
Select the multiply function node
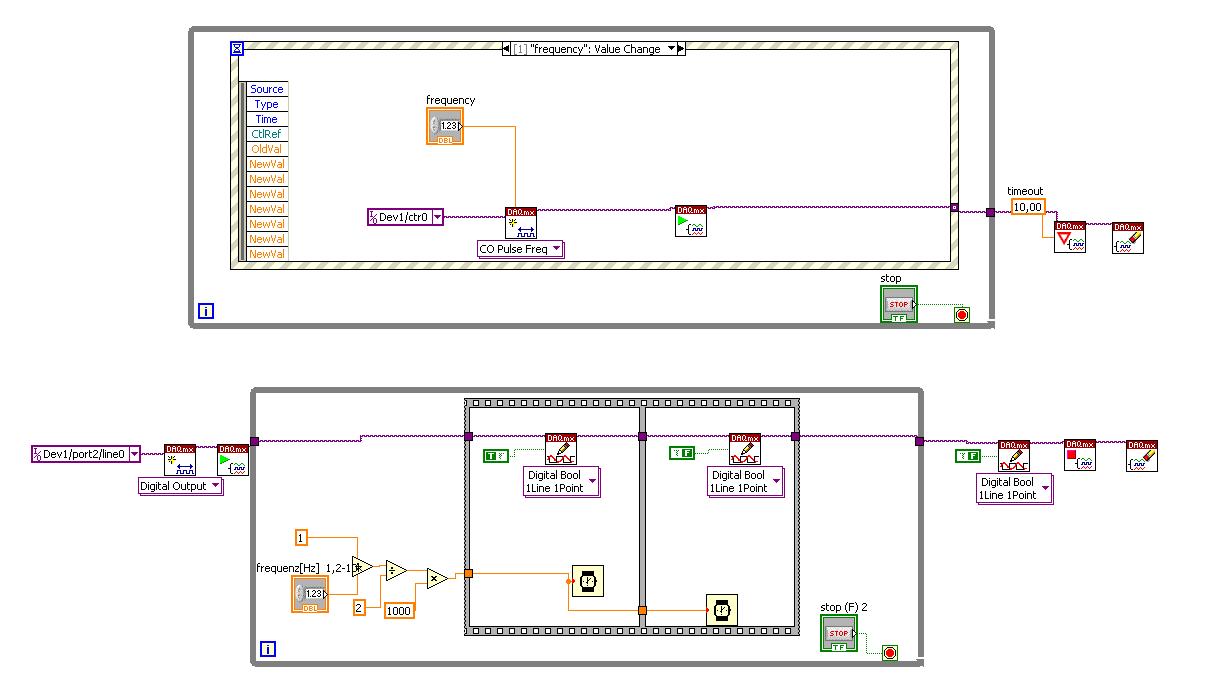click(x=437, y=578)
